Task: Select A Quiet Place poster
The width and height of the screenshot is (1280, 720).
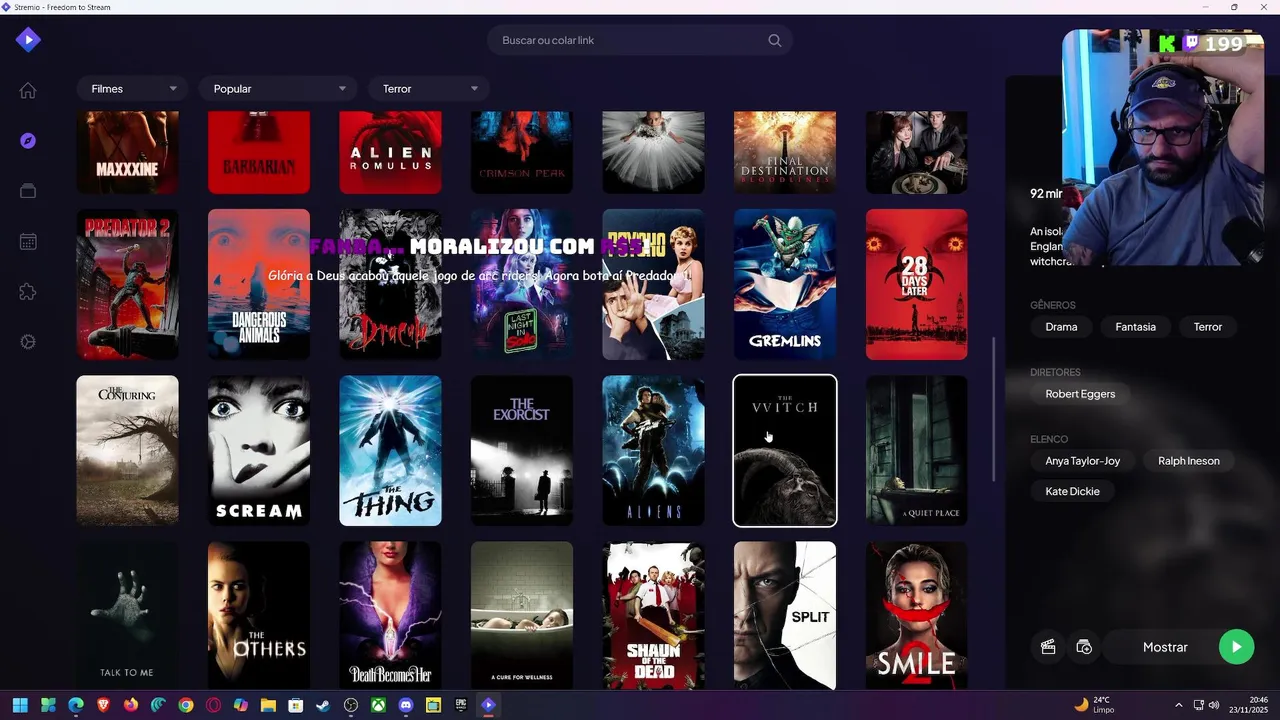Action: click(916, 450)
